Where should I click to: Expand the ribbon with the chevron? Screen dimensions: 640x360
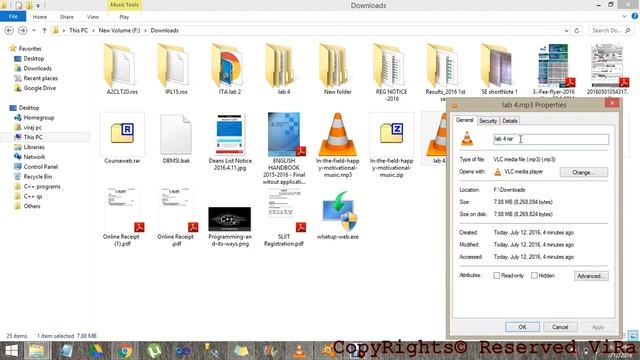pos(624,16)
